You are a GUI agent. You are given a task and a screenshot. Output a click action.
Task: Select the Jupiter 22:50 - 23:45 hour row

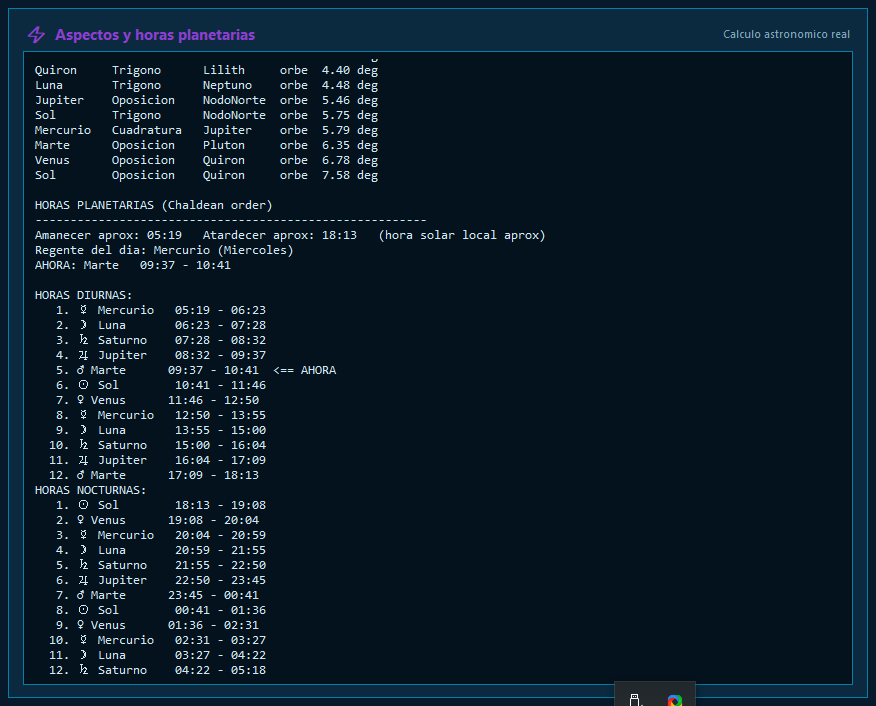point(161,580)
